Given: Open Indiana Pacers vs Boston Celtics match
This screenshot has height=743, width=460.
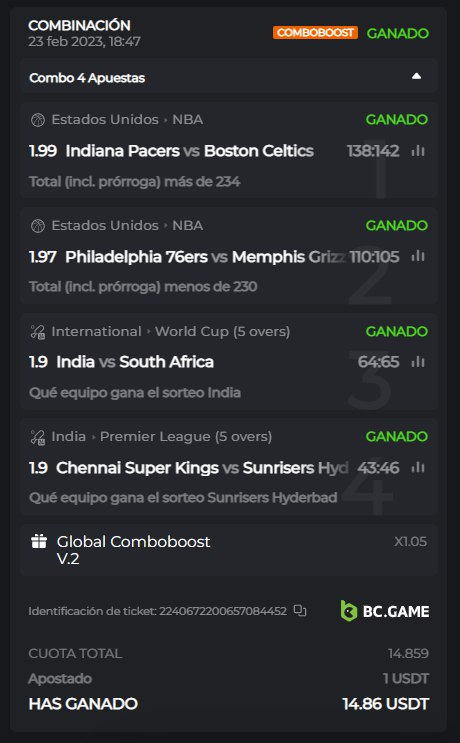Looking at the screenshot, I should click(x=189, y=151).
